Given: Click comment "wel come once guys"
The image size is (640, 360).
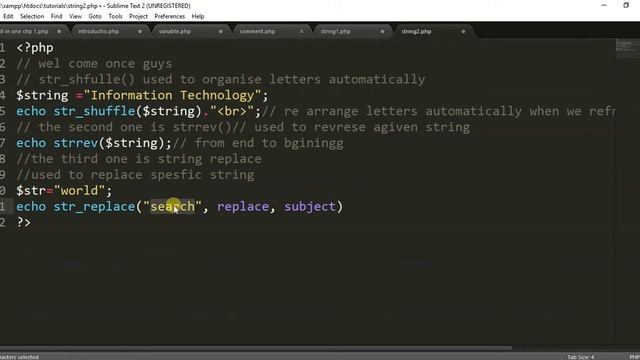Looking at the screenshot, I should (94, 64).
